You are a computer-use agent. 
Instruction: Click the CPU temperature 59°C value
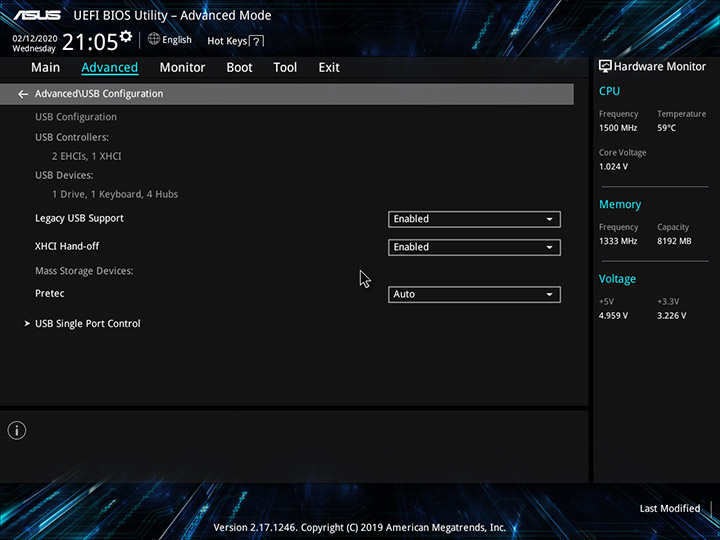tap(666, 128)
